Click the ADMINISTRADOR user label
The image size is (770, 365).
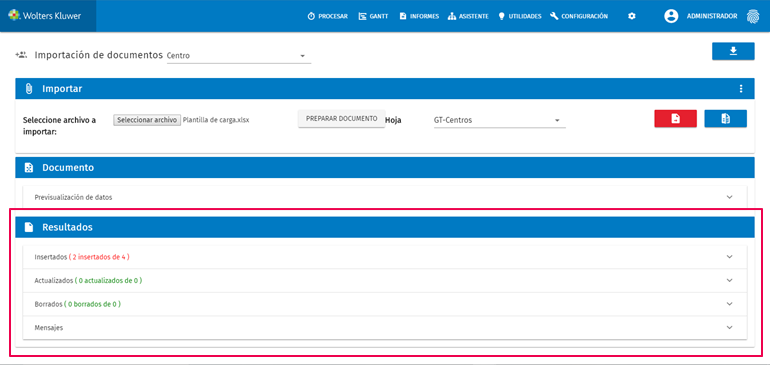[712, 16]
